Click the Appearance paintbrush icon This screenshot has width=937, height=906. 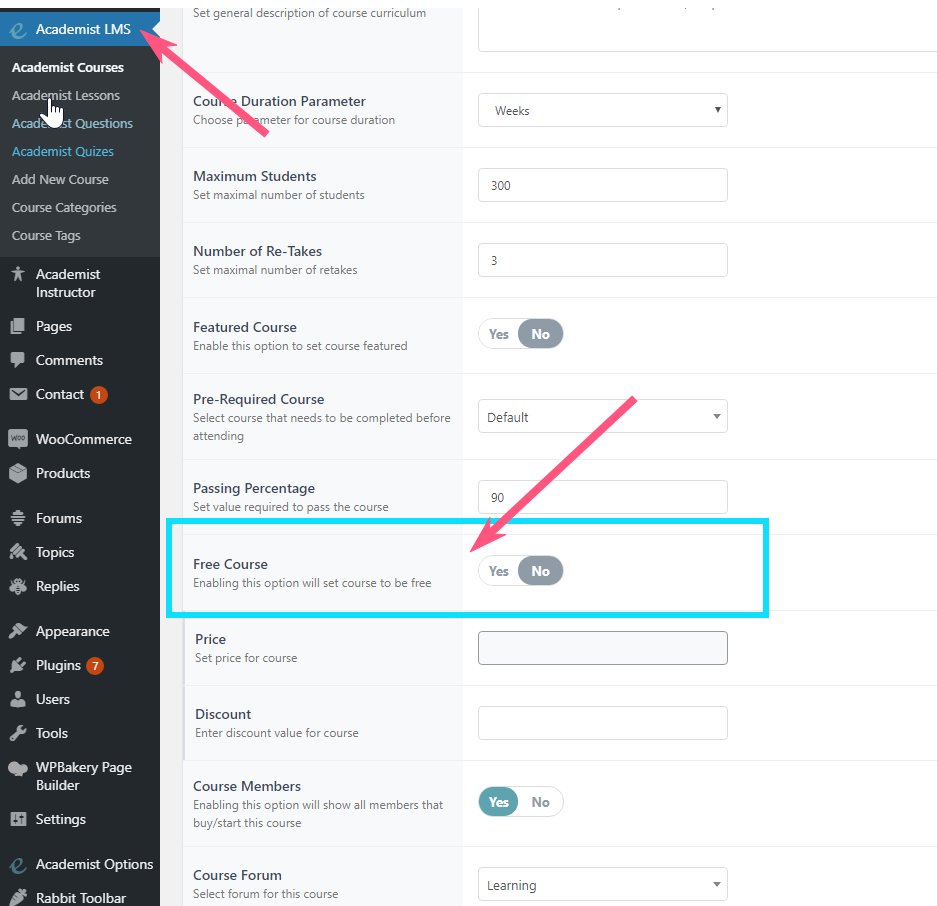[x=18, y=630]
